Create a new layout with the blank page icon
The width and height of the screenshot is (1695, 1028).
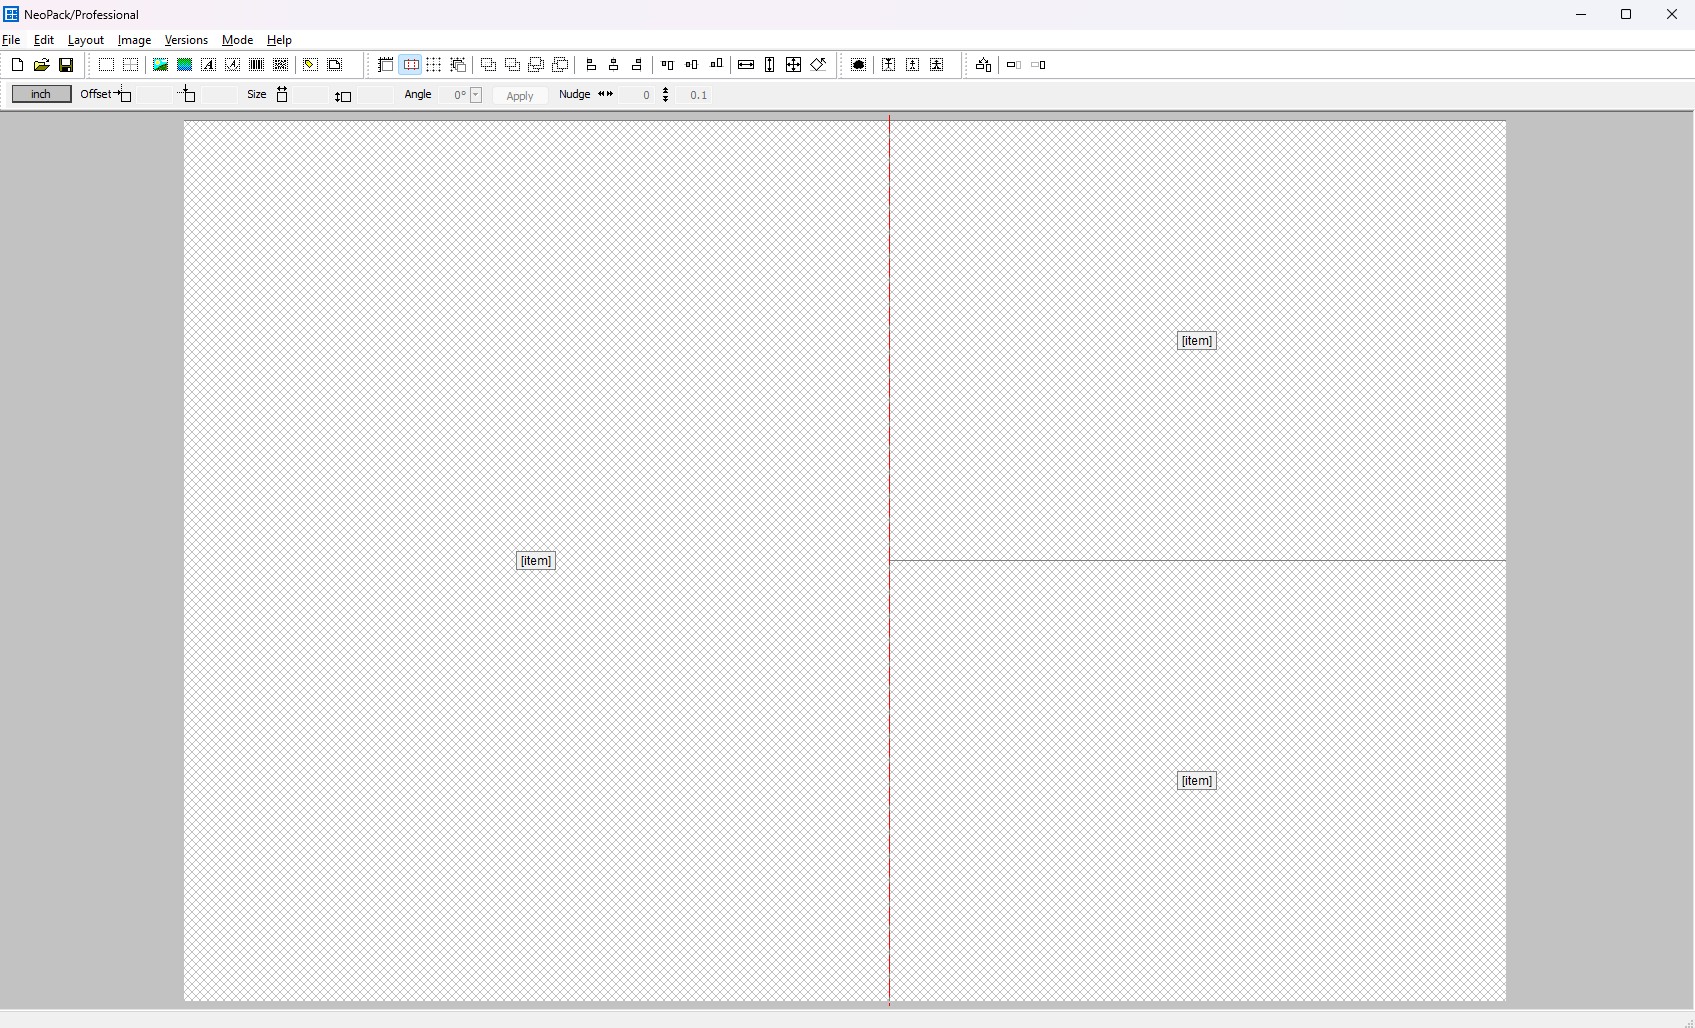tap(17, 65)
